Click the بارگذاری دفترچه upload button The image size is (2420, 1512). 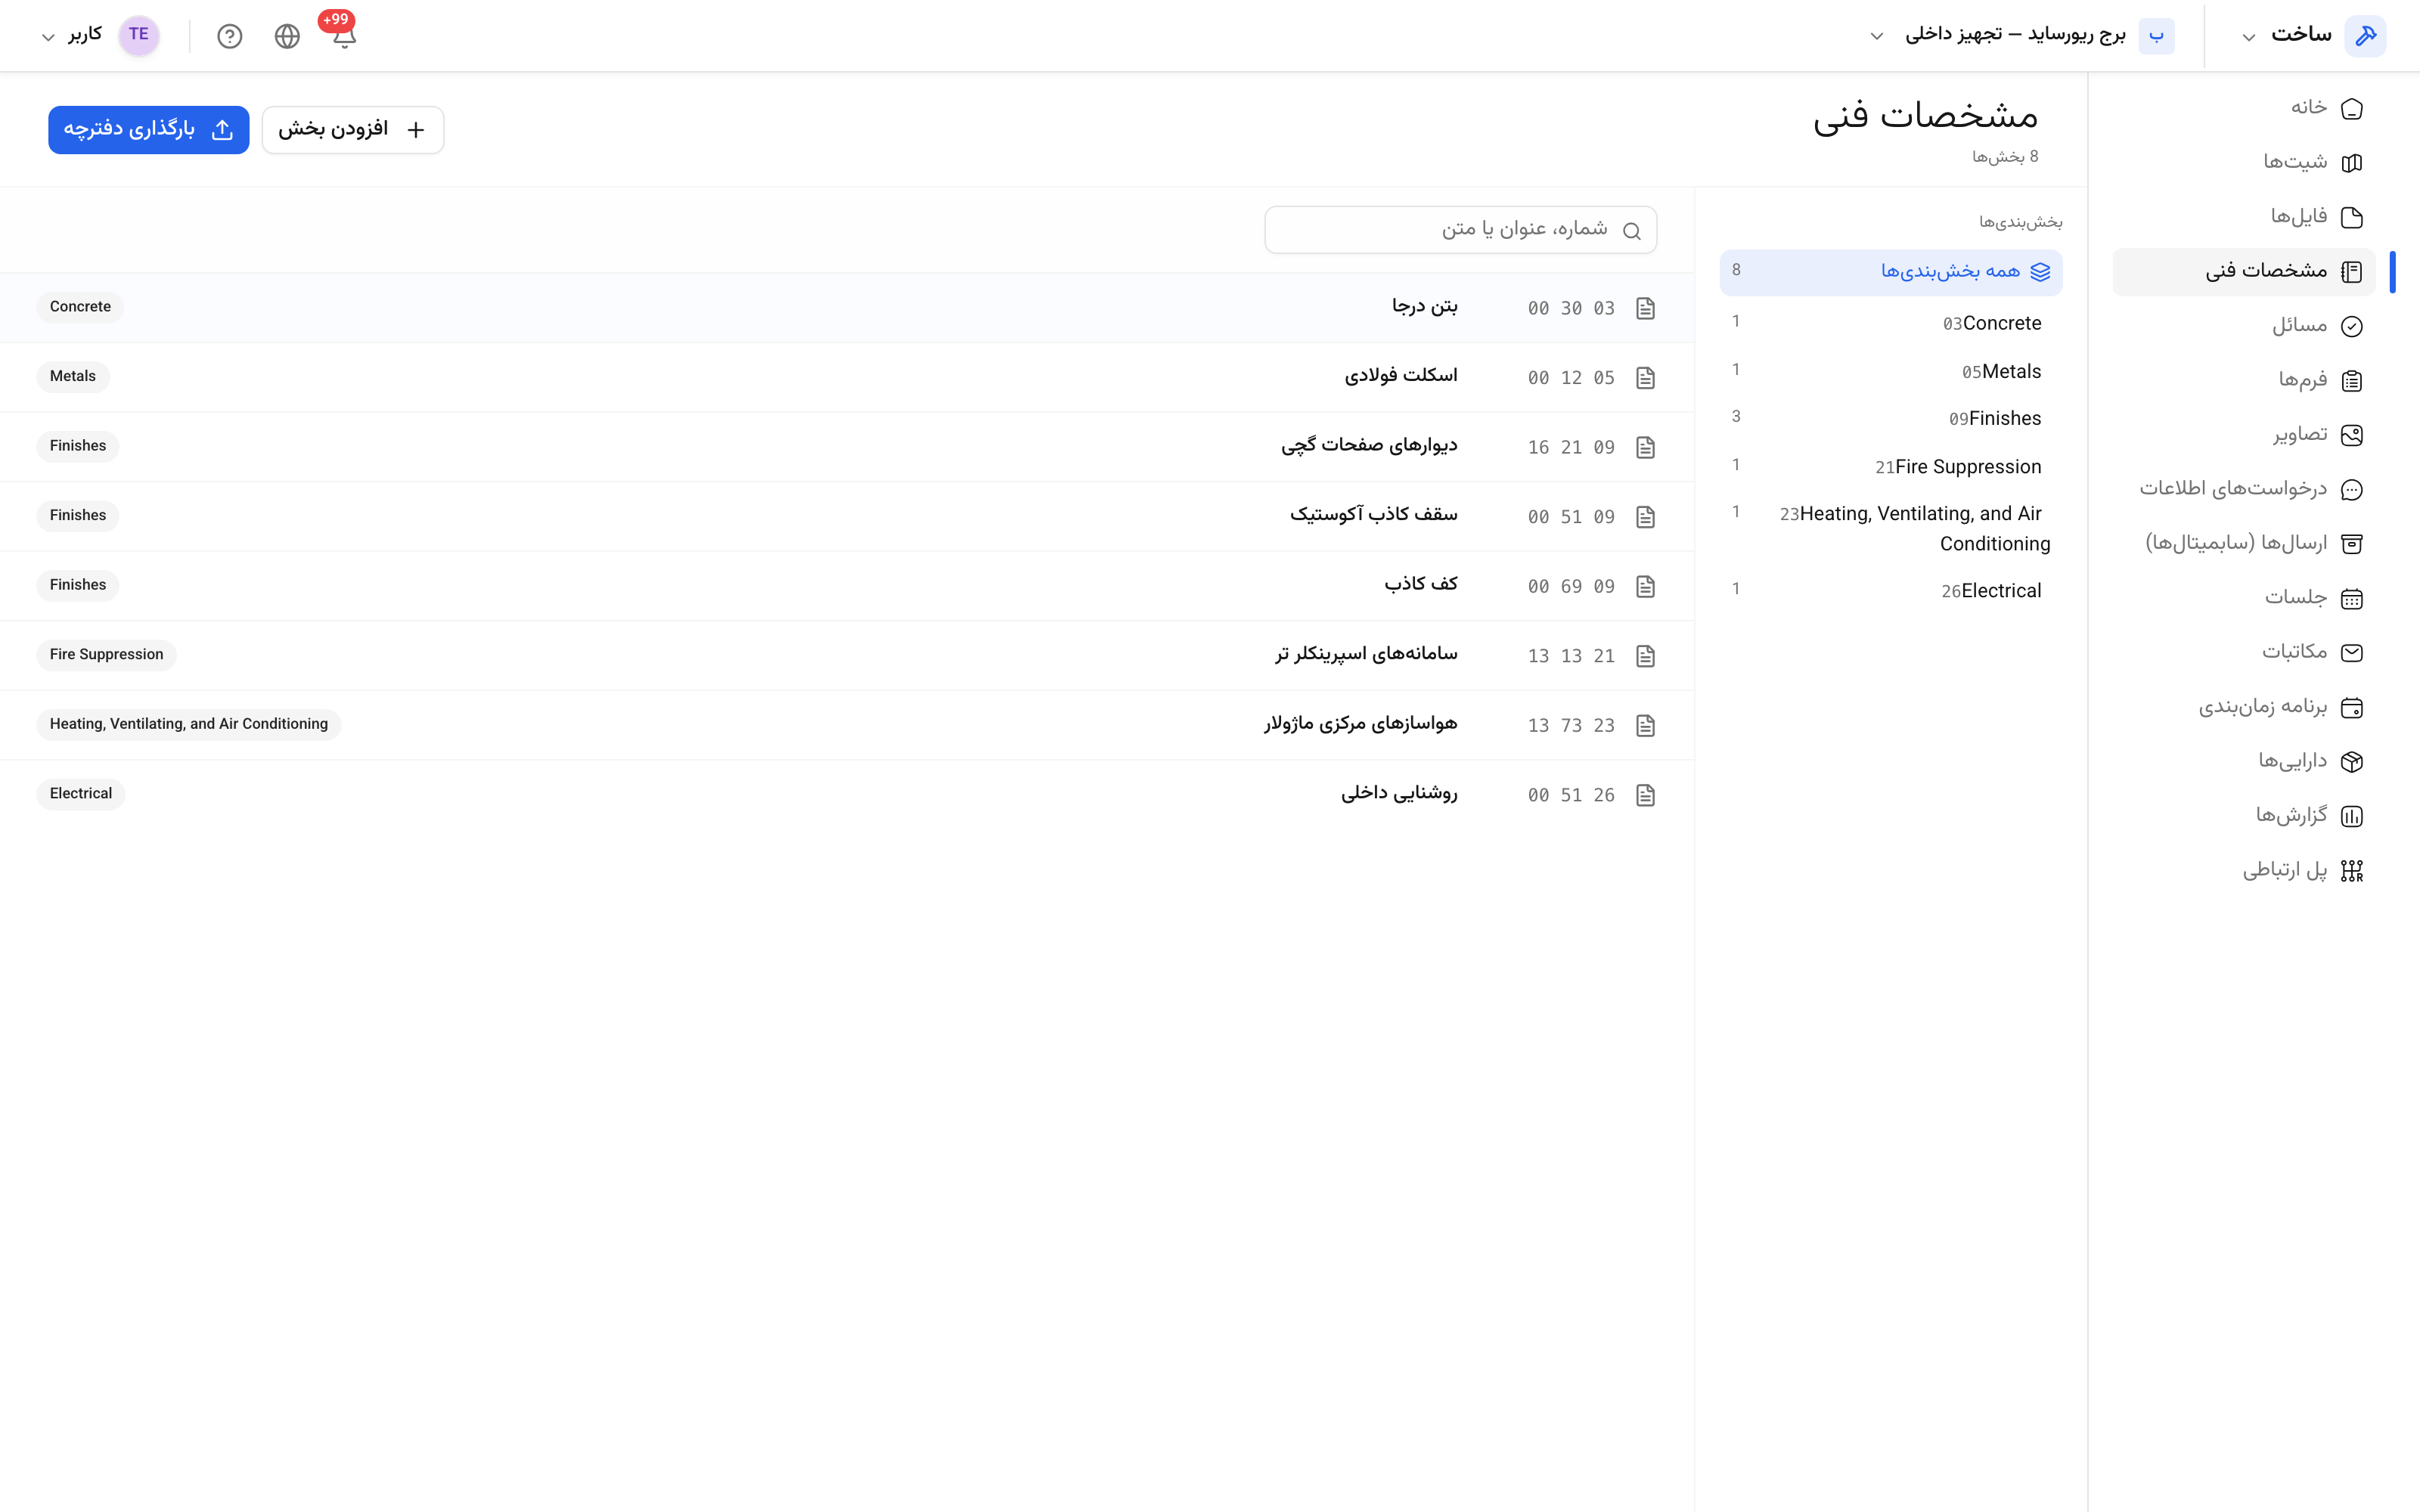(148, 130)
